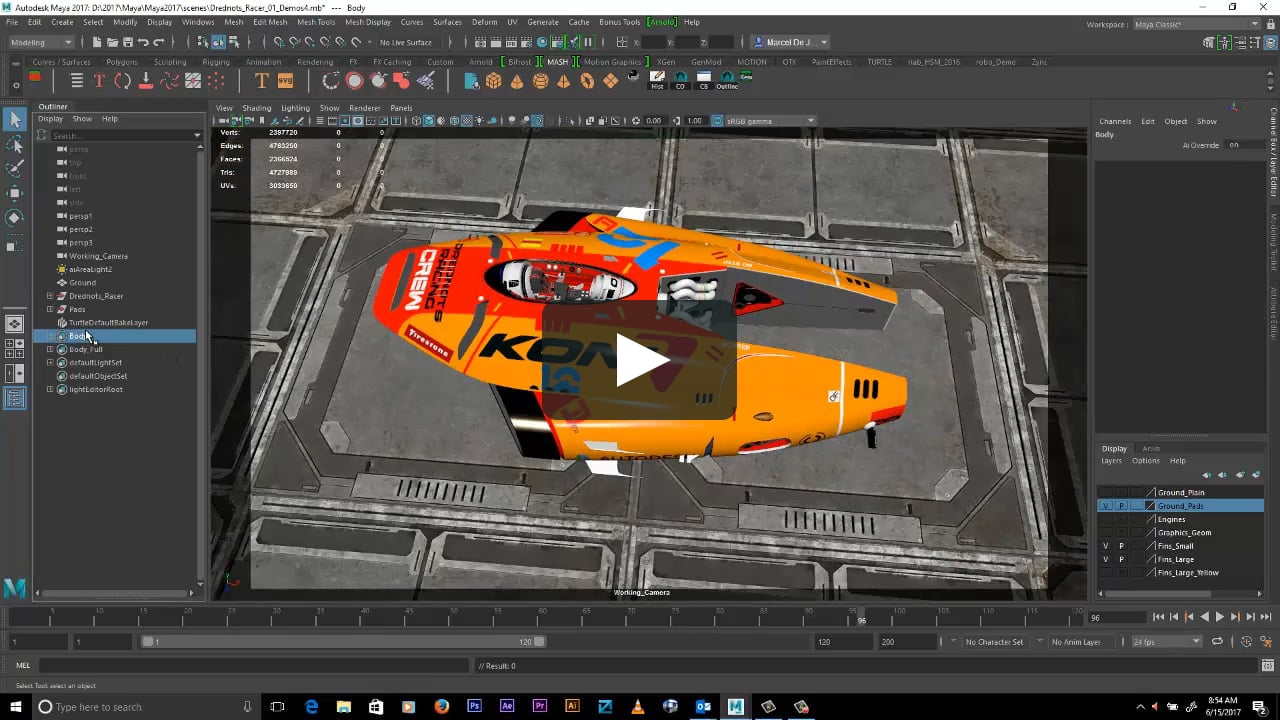Toggle playback P box of Ground_Pads layer
This screenshot has height=720, width=1280.
(1121, 506)
